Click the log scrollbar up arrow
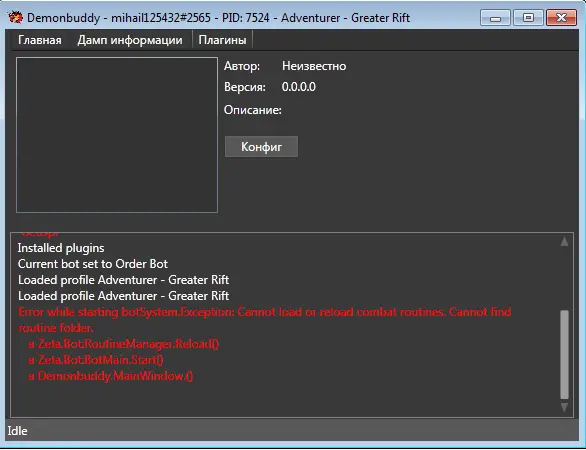The image size is (586, 450). tap(564, 242)
